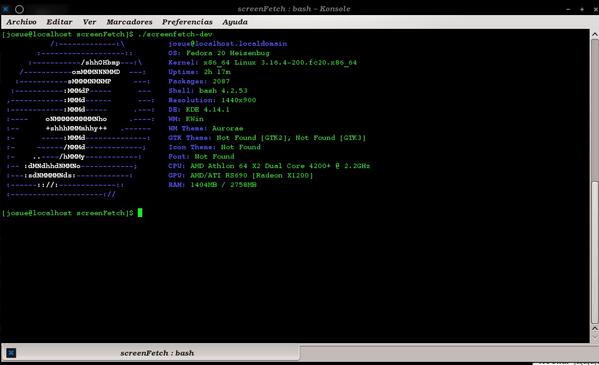Click the OS: Fedora 20 Heisenbug line
This screenshot has width=599, height=365.
219,53
